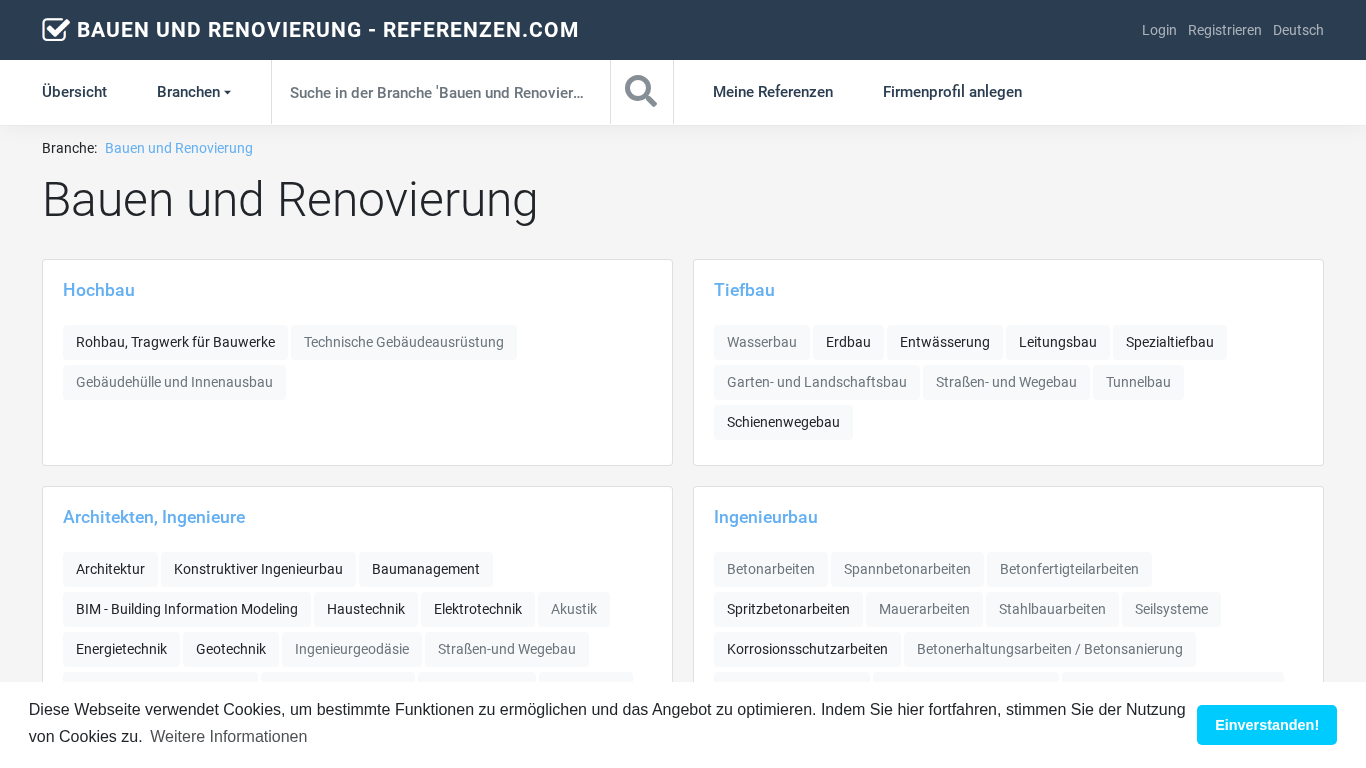1366x768 pixels.
Task: Click the magnifying glass search icon
Action: (x=641, y=92)
